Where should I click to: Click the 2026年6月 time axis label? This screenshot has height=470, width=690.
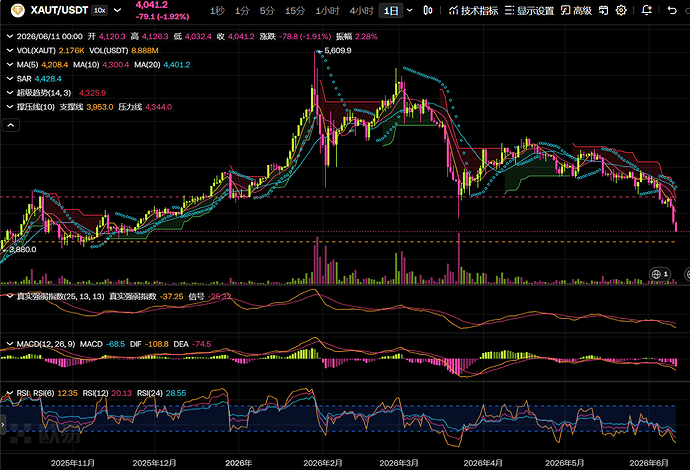(x=649, y=463)
